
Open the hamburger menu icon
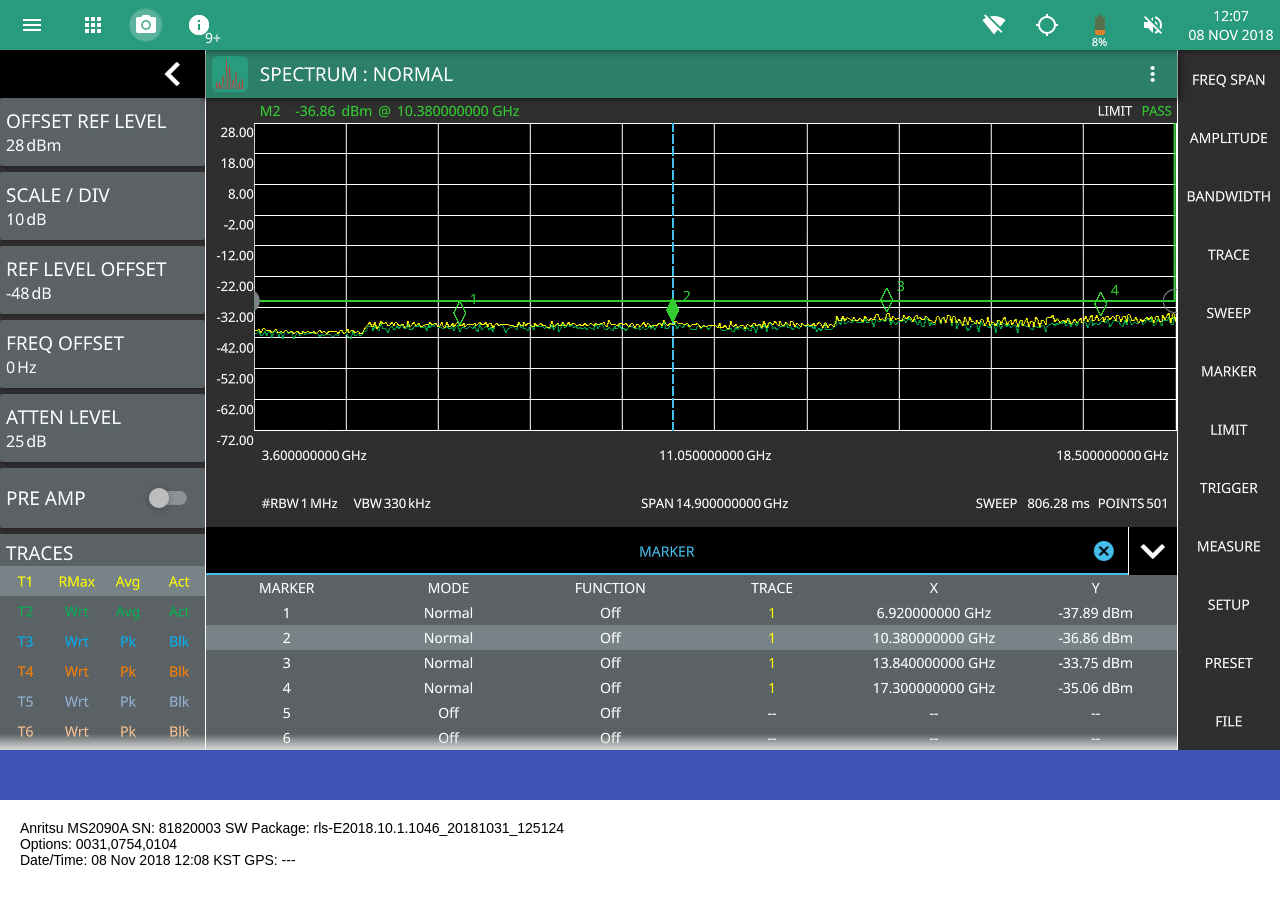(32, 25)
